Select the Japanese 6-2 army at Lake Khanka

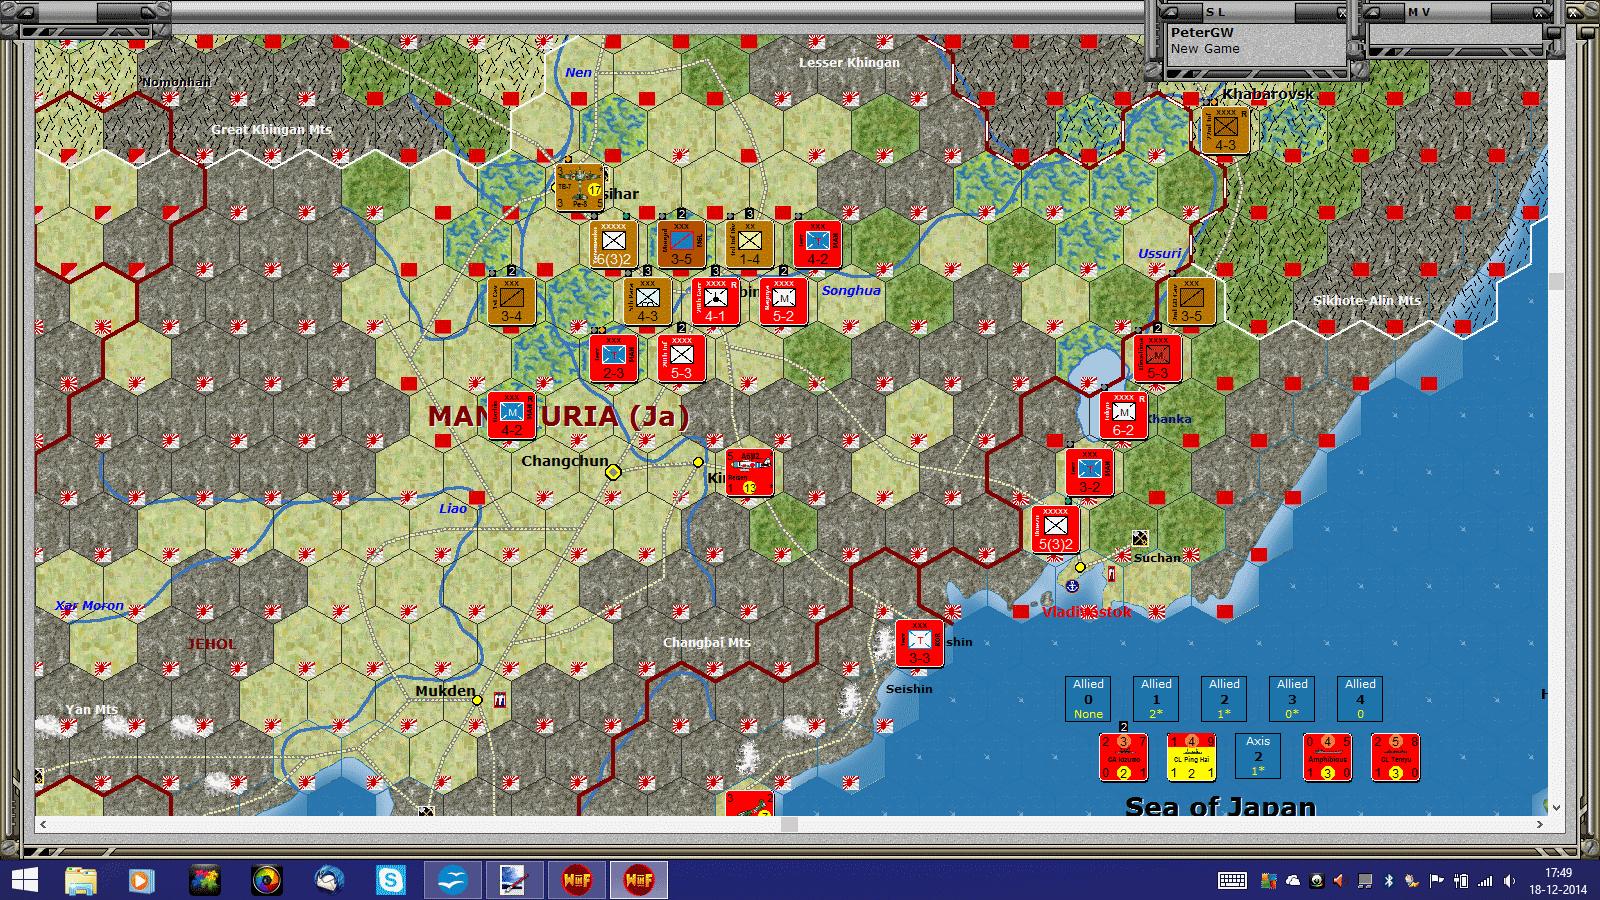coord(1123,416)
